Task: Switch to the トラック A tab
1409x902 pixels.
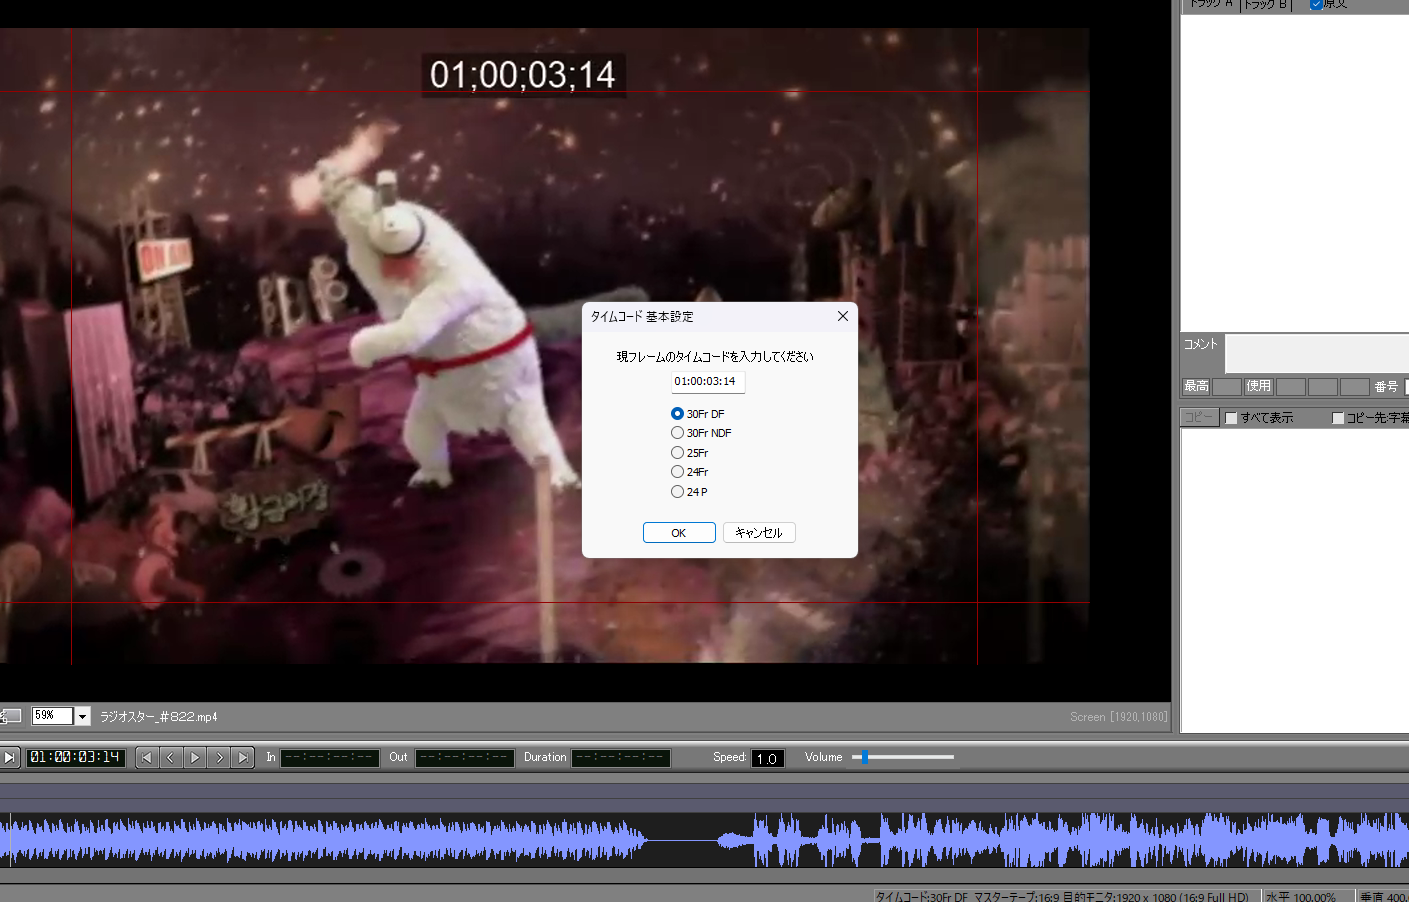Action: [1210, 5]
